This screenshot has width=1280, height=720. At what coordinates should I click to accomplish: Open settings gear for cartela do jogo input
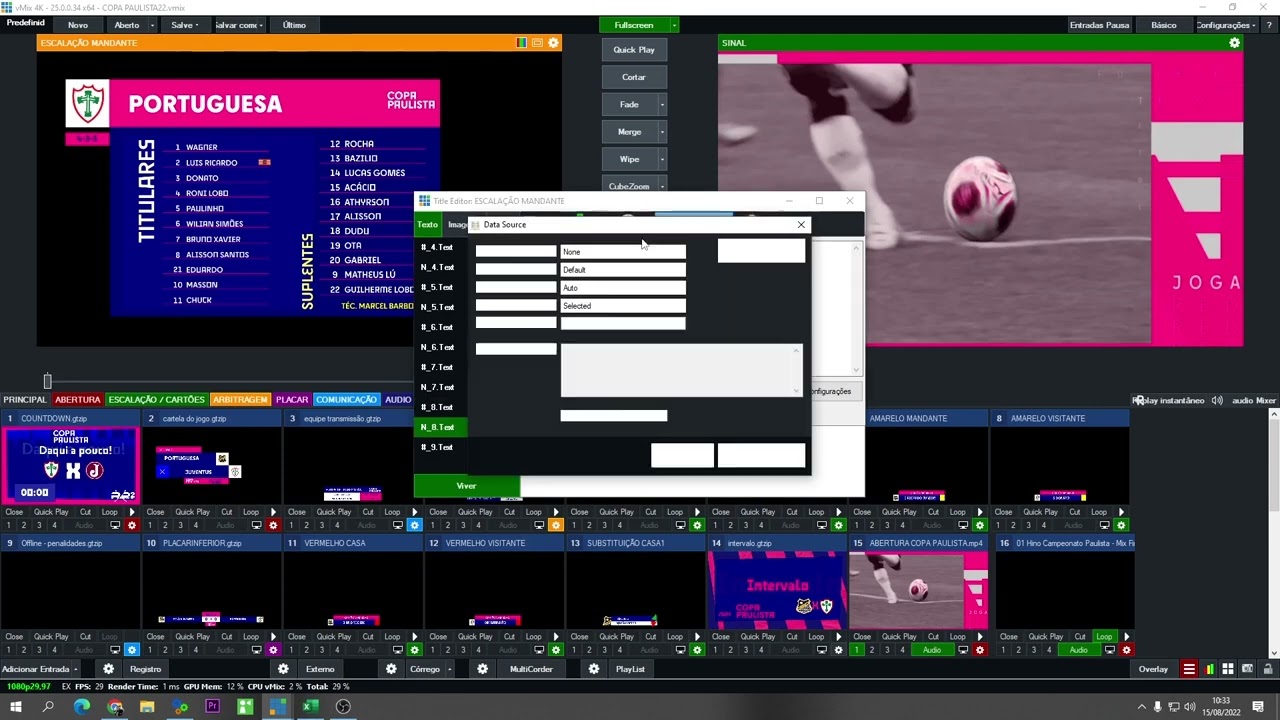coord(273,525)
